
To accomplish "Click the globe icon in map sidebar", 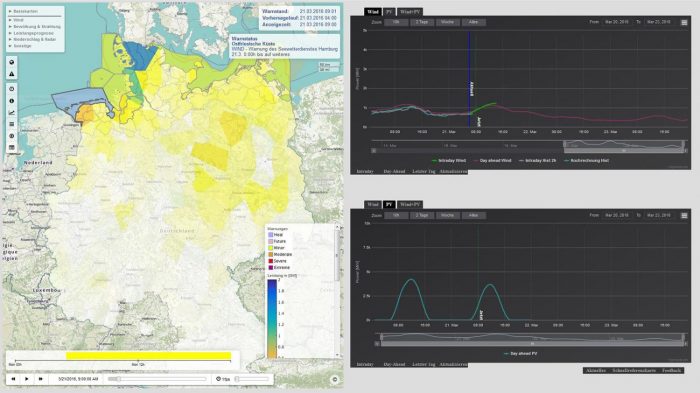I will tap(12, 63).
